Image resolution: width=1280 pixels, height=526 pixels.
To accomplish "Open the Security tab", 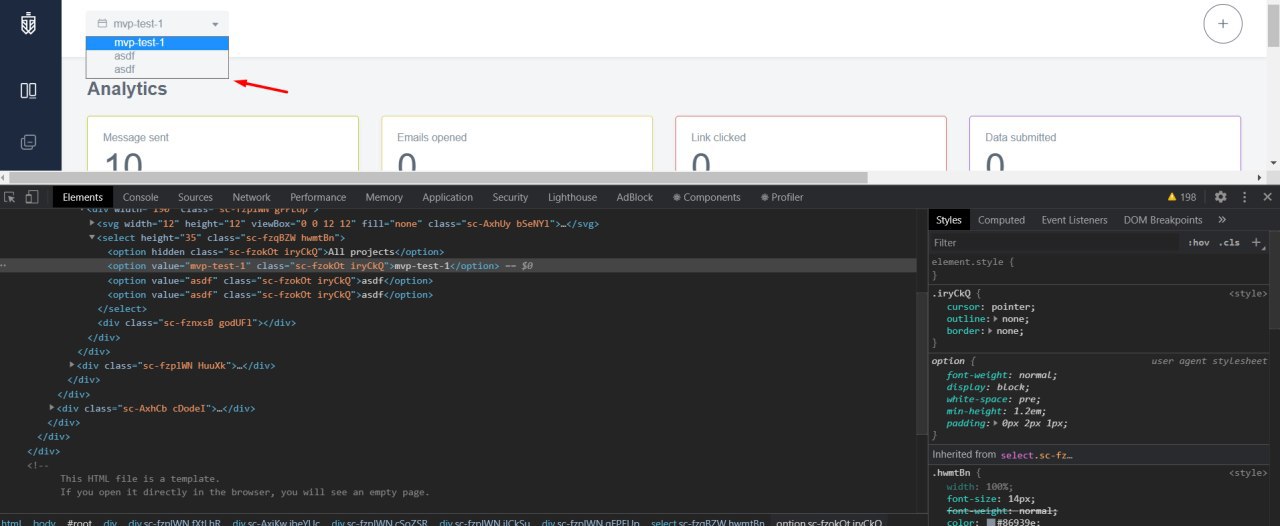I will (510, 197).
